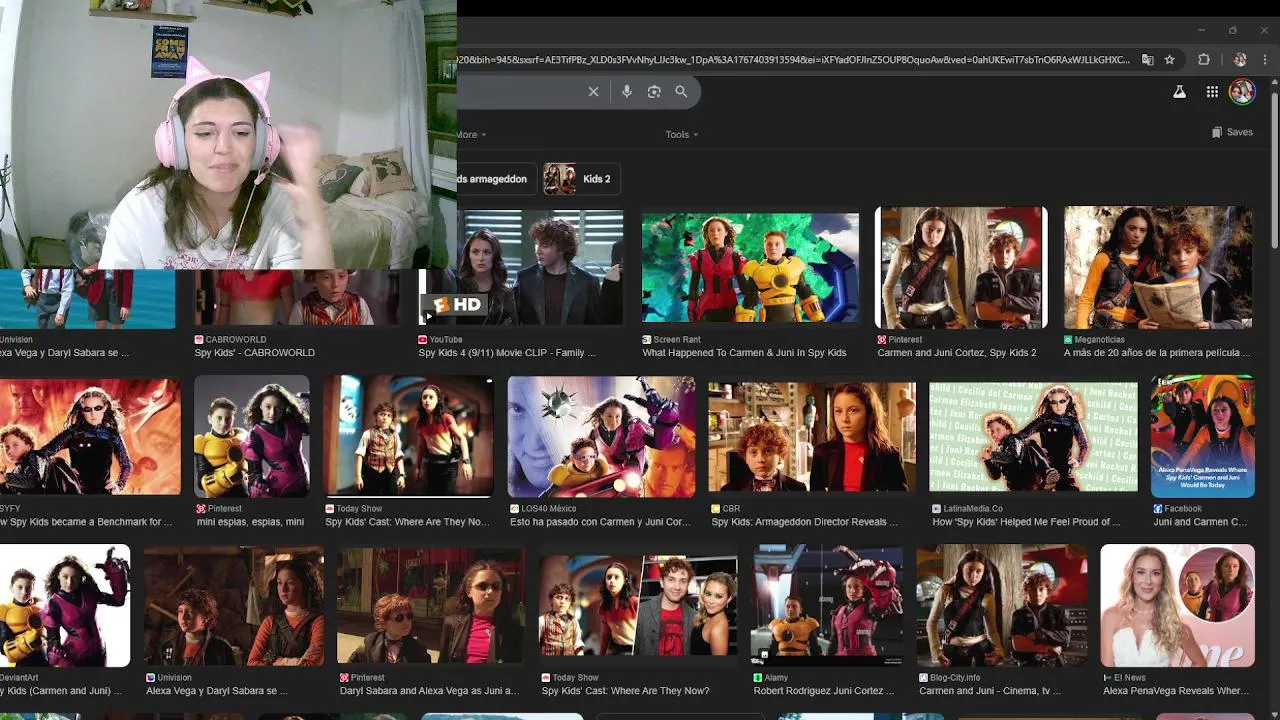The height and width of the screenshot is (720, 1280).
Task: Open the translate page icon in address bar
Action: [x=1148, y=60]
